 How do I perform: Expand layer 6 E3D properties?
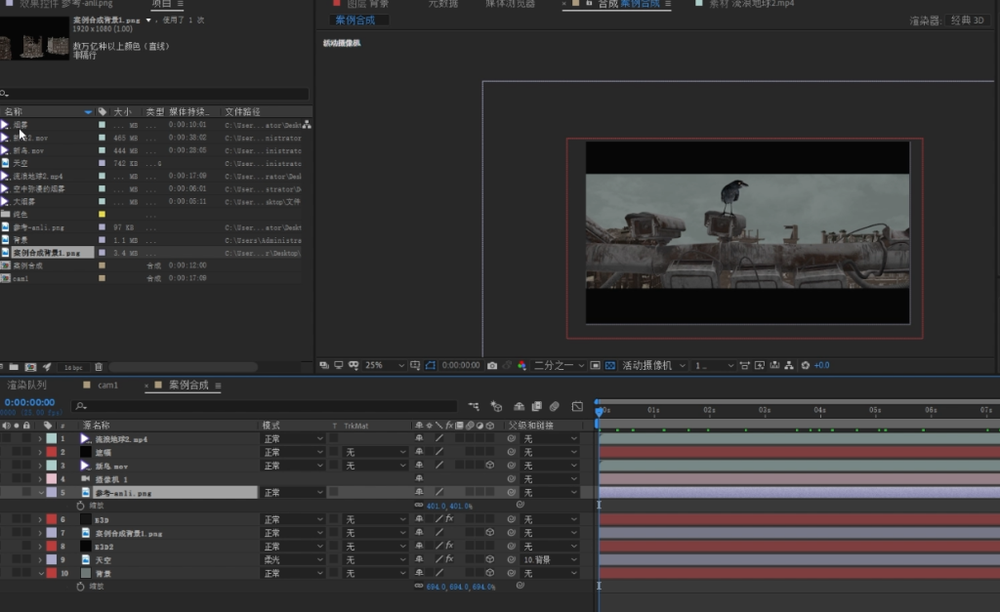click(40, 520)
